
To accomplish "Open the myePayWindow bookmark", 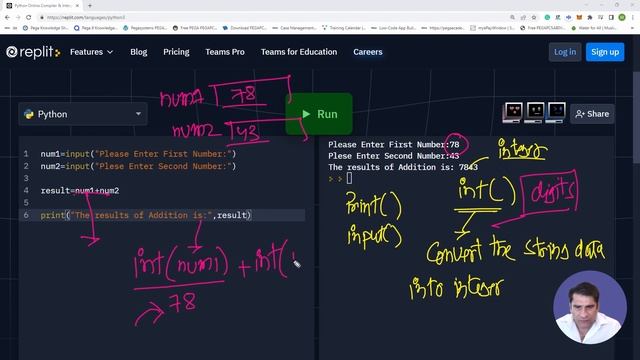I will (x=493, y=28).
